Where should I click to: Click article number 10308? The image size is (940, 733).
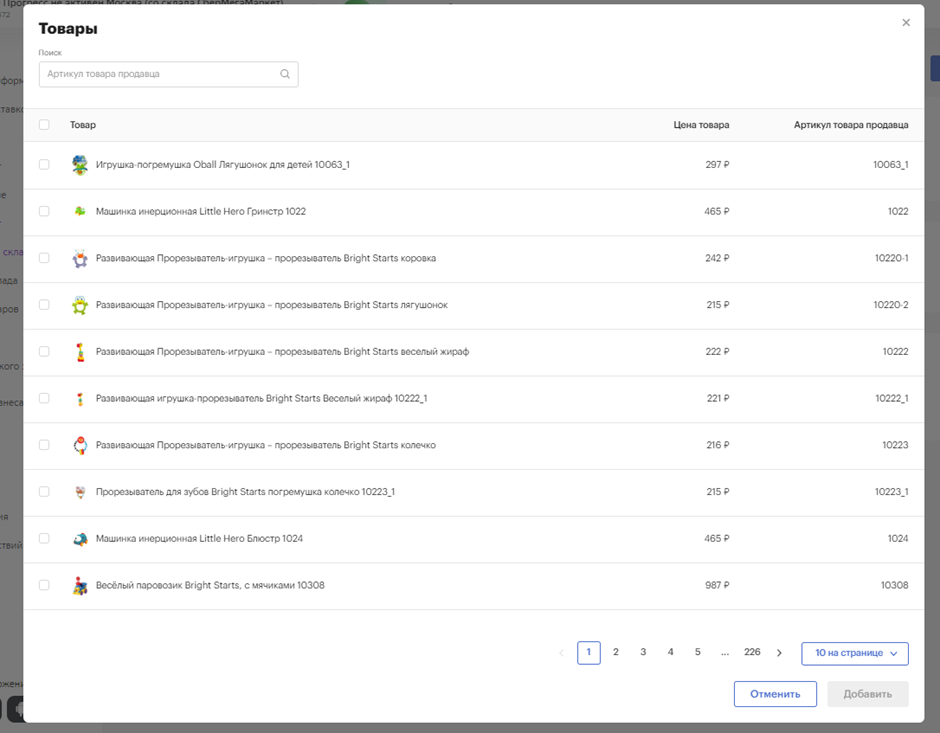(x=894, y=585)
